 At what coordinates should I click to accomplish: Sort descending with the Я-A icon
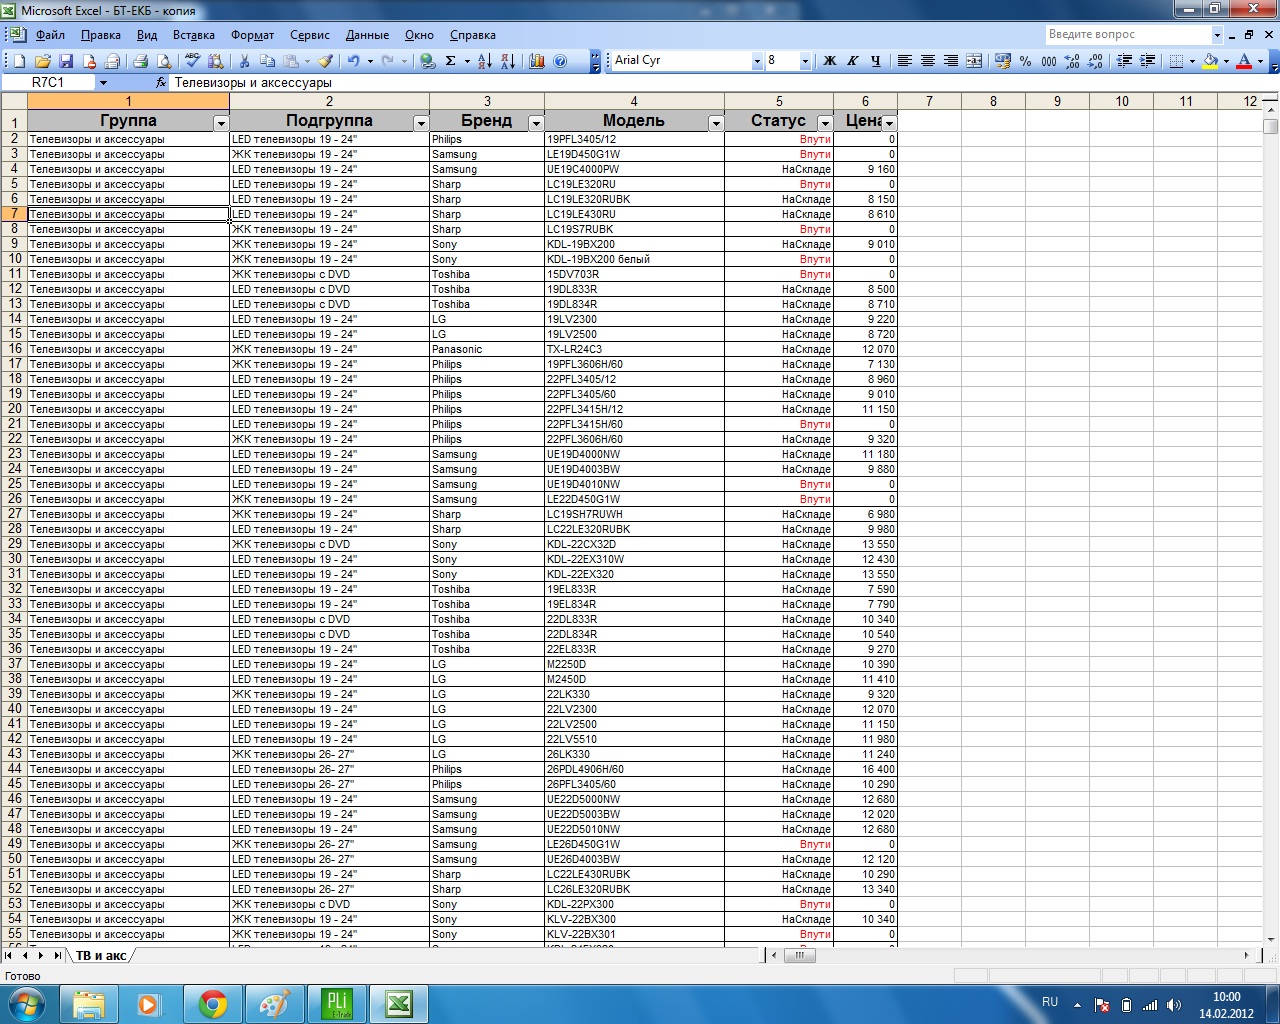[x=507, y=61]
